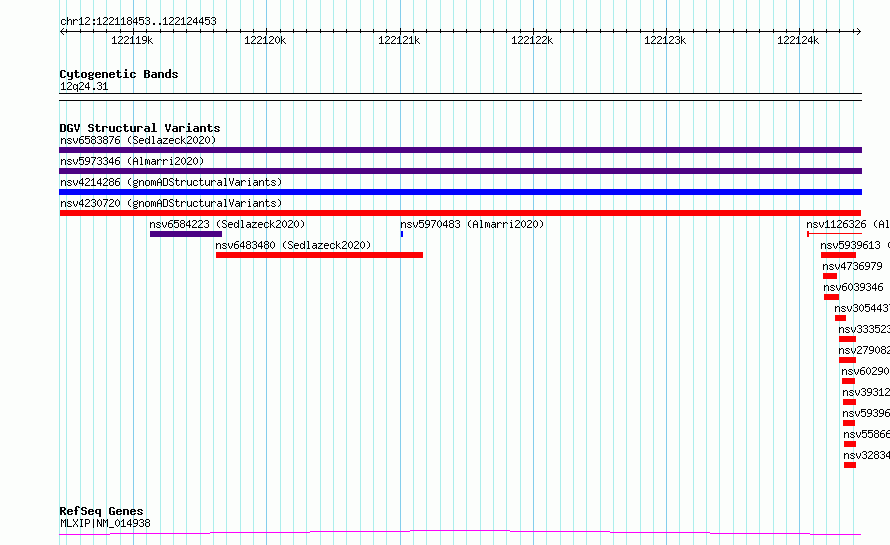This screenshot has height=545, width=890.
Task: Click the red bar under nsv5939613
Action: [x=838, y=255]
